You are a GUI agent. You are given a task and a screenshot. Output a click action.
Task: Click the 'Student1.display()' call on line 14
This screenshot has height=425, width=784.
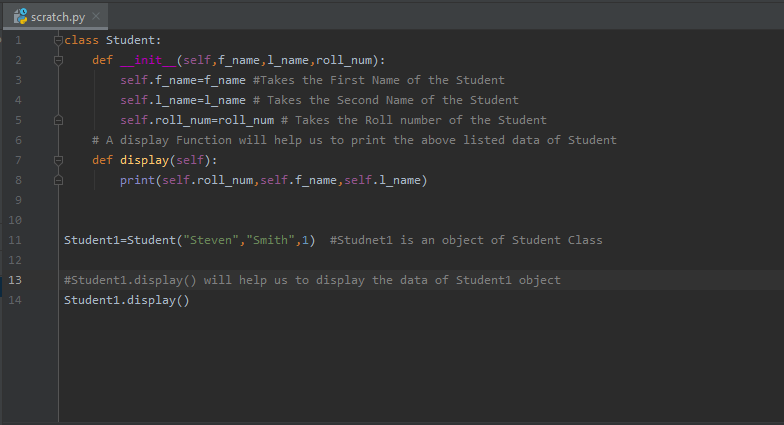pyautogui.click(x=126, y=300)
